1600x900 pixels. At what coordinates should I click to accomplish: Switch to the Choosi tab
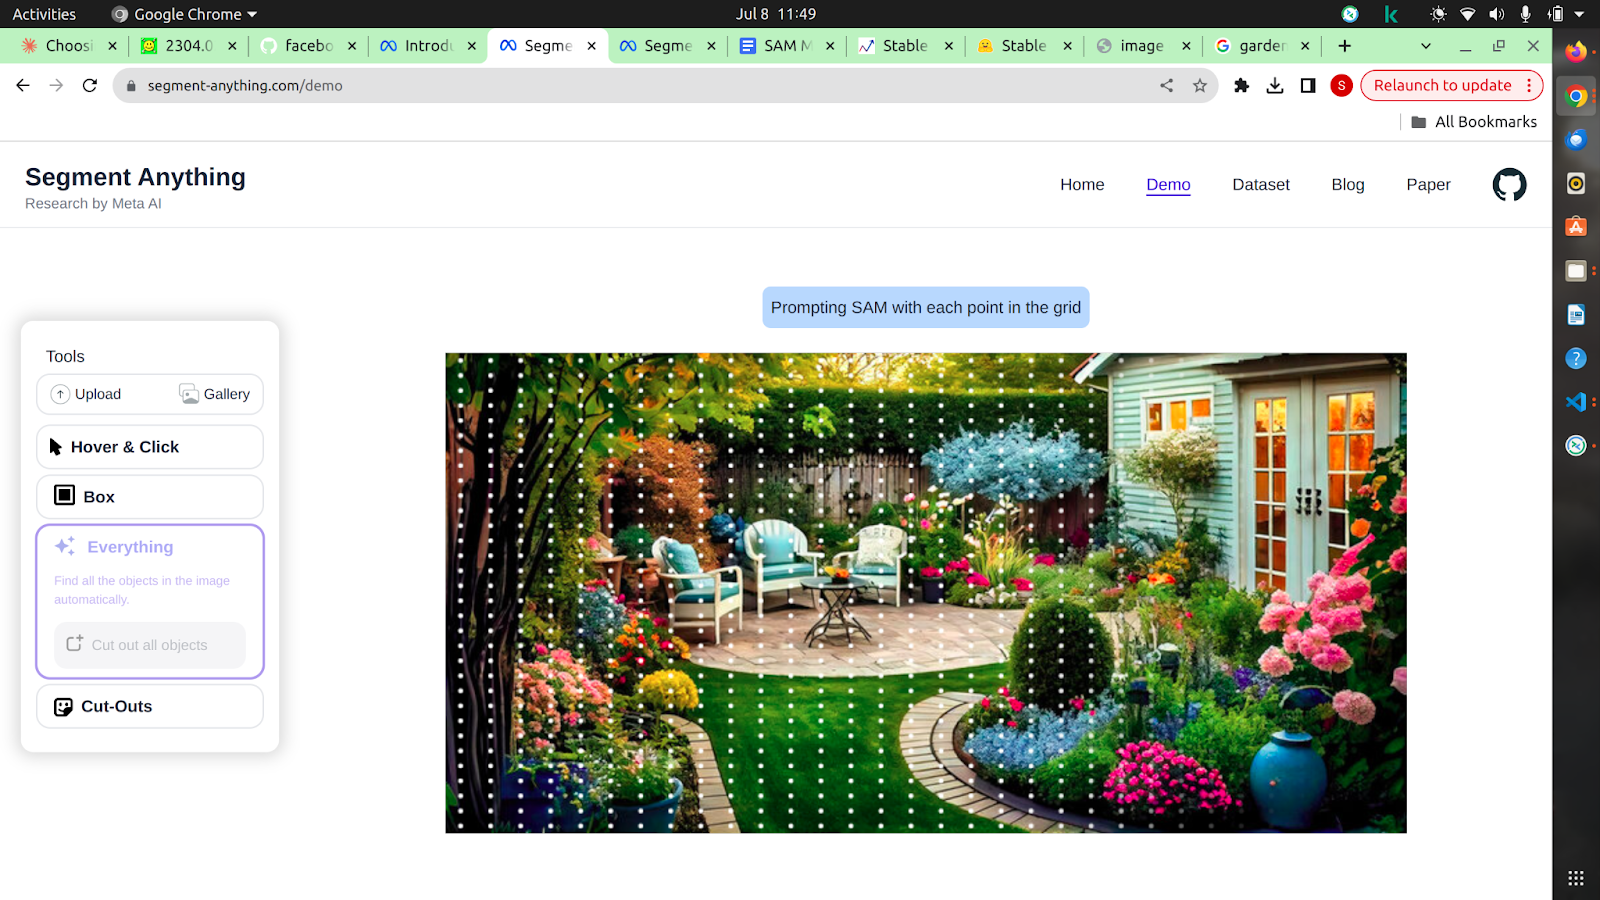coord(67,46)
